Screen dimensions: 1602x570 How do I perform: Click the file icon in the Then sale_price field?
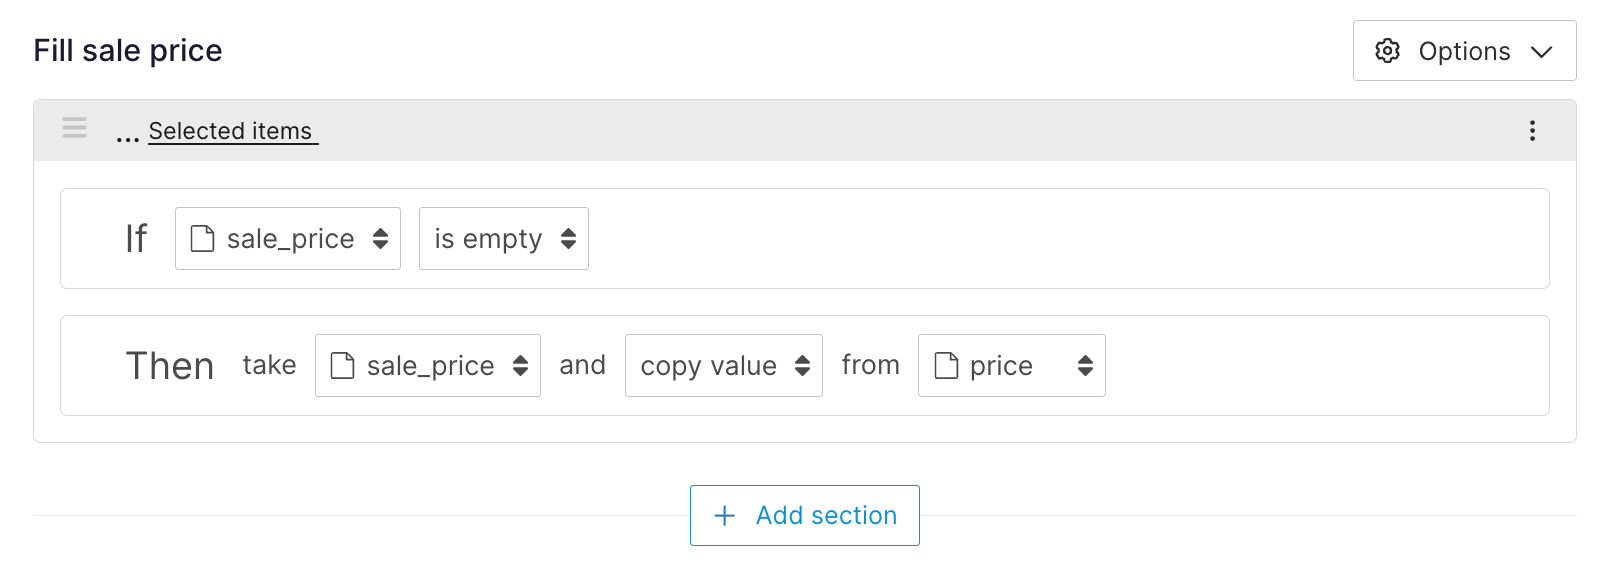343,366
